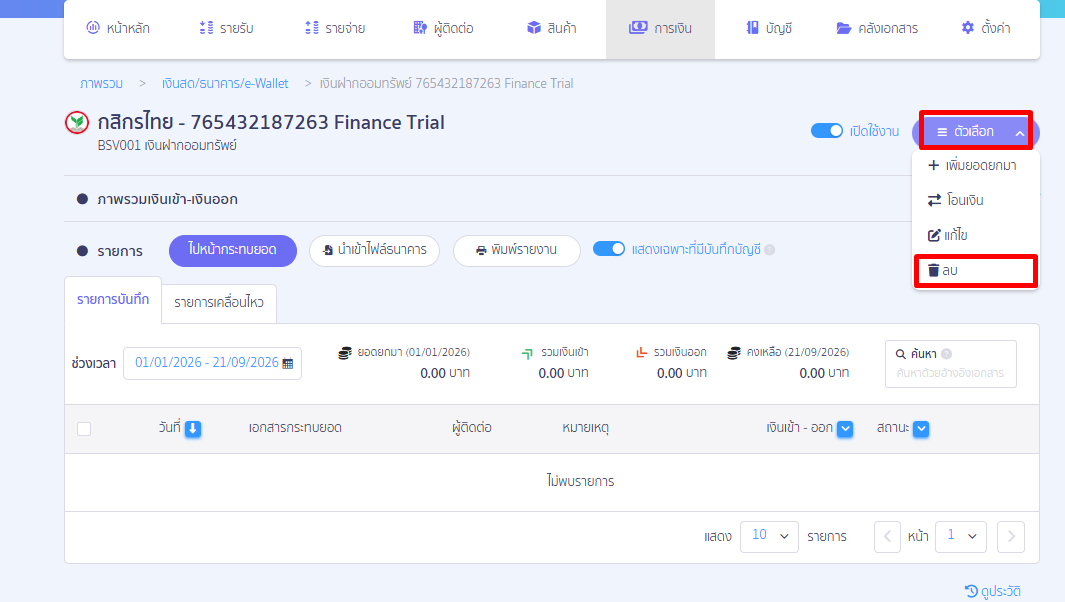Toggle แสดงเฉพาะที่มีบันทึกบัญชี switch
The width and height of the screenshot is (1065, 602).
609,249
